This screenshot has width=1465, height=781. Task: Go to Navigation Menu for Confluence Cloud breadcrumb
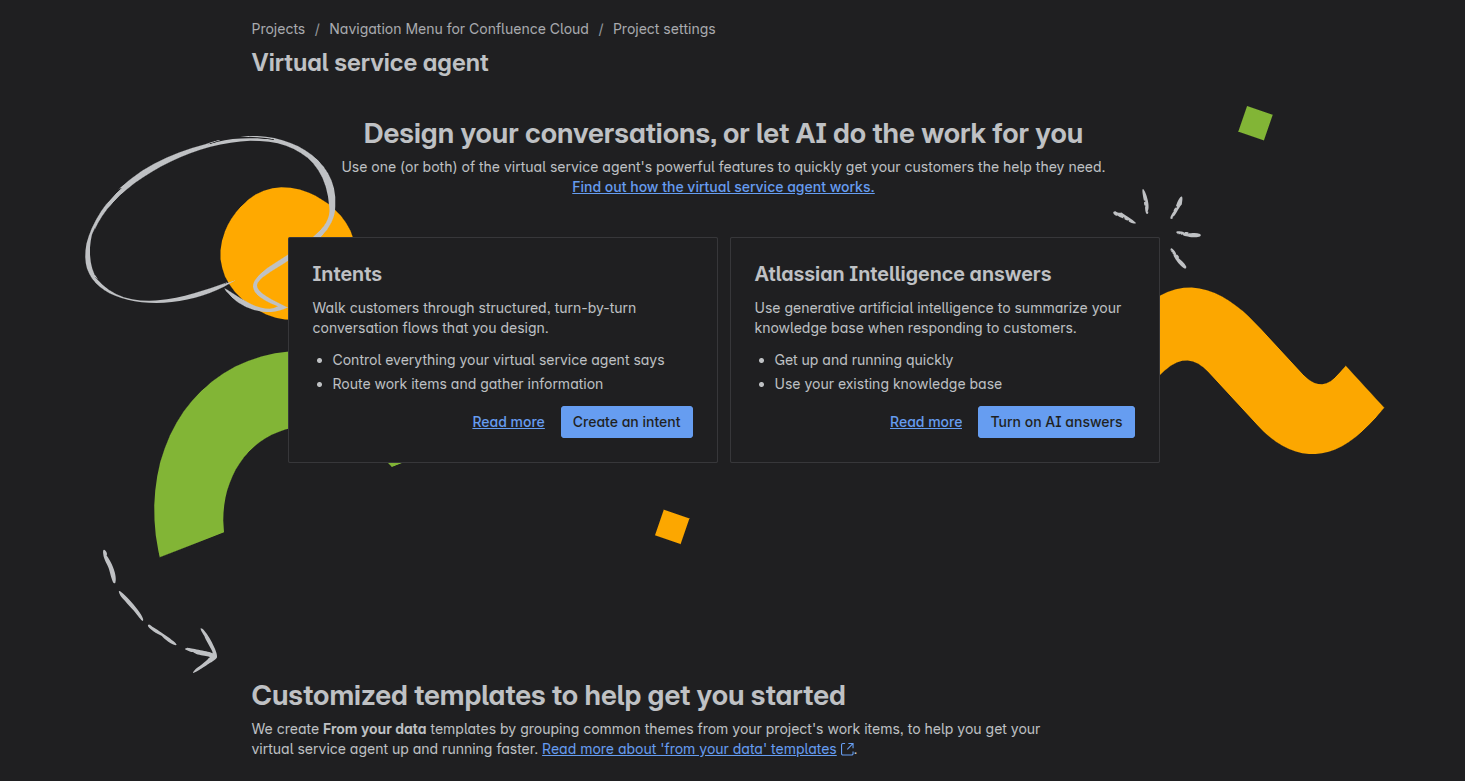[x=459, y=29]
